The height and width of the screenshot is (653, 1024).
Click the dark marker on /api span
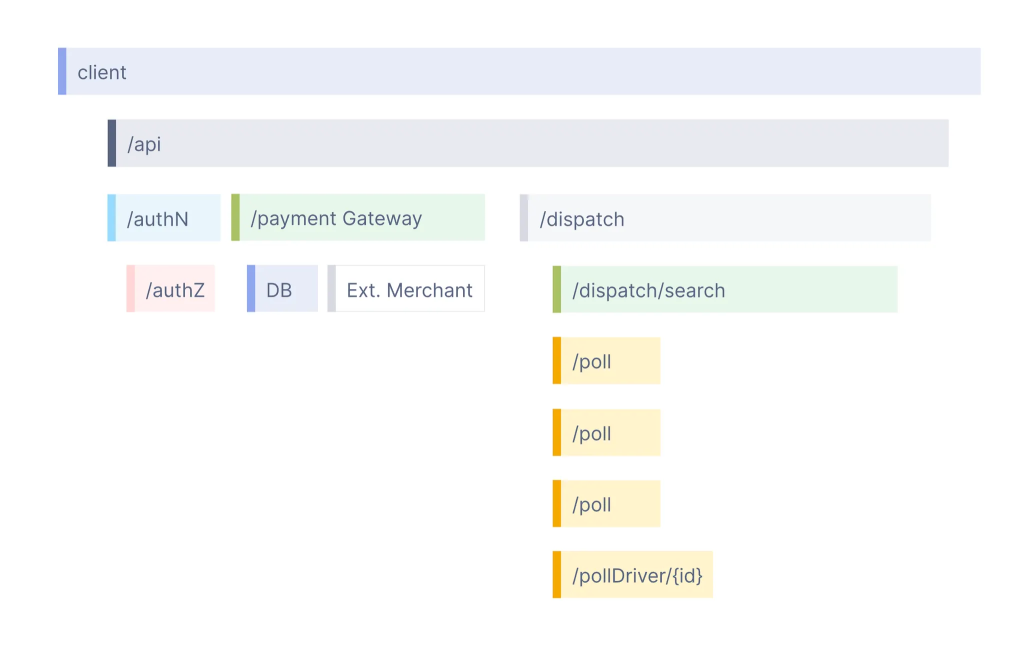pyautogui.click(x=112, y=144)
